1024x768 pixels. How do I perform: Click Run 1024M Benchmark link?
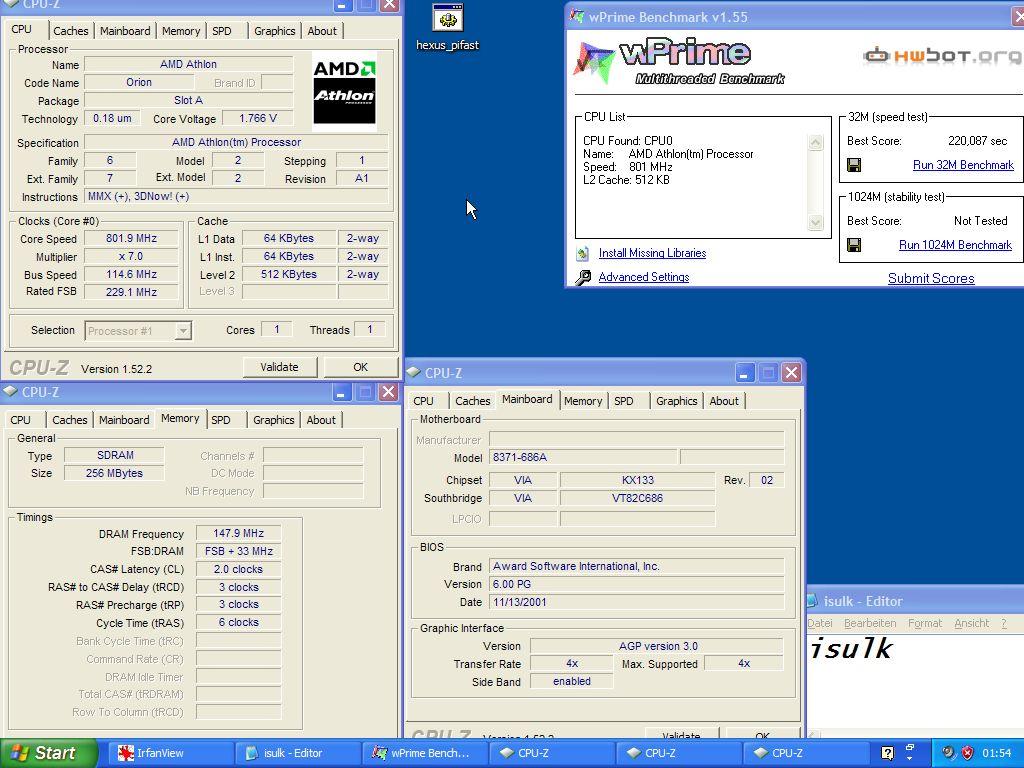point(955,245)
